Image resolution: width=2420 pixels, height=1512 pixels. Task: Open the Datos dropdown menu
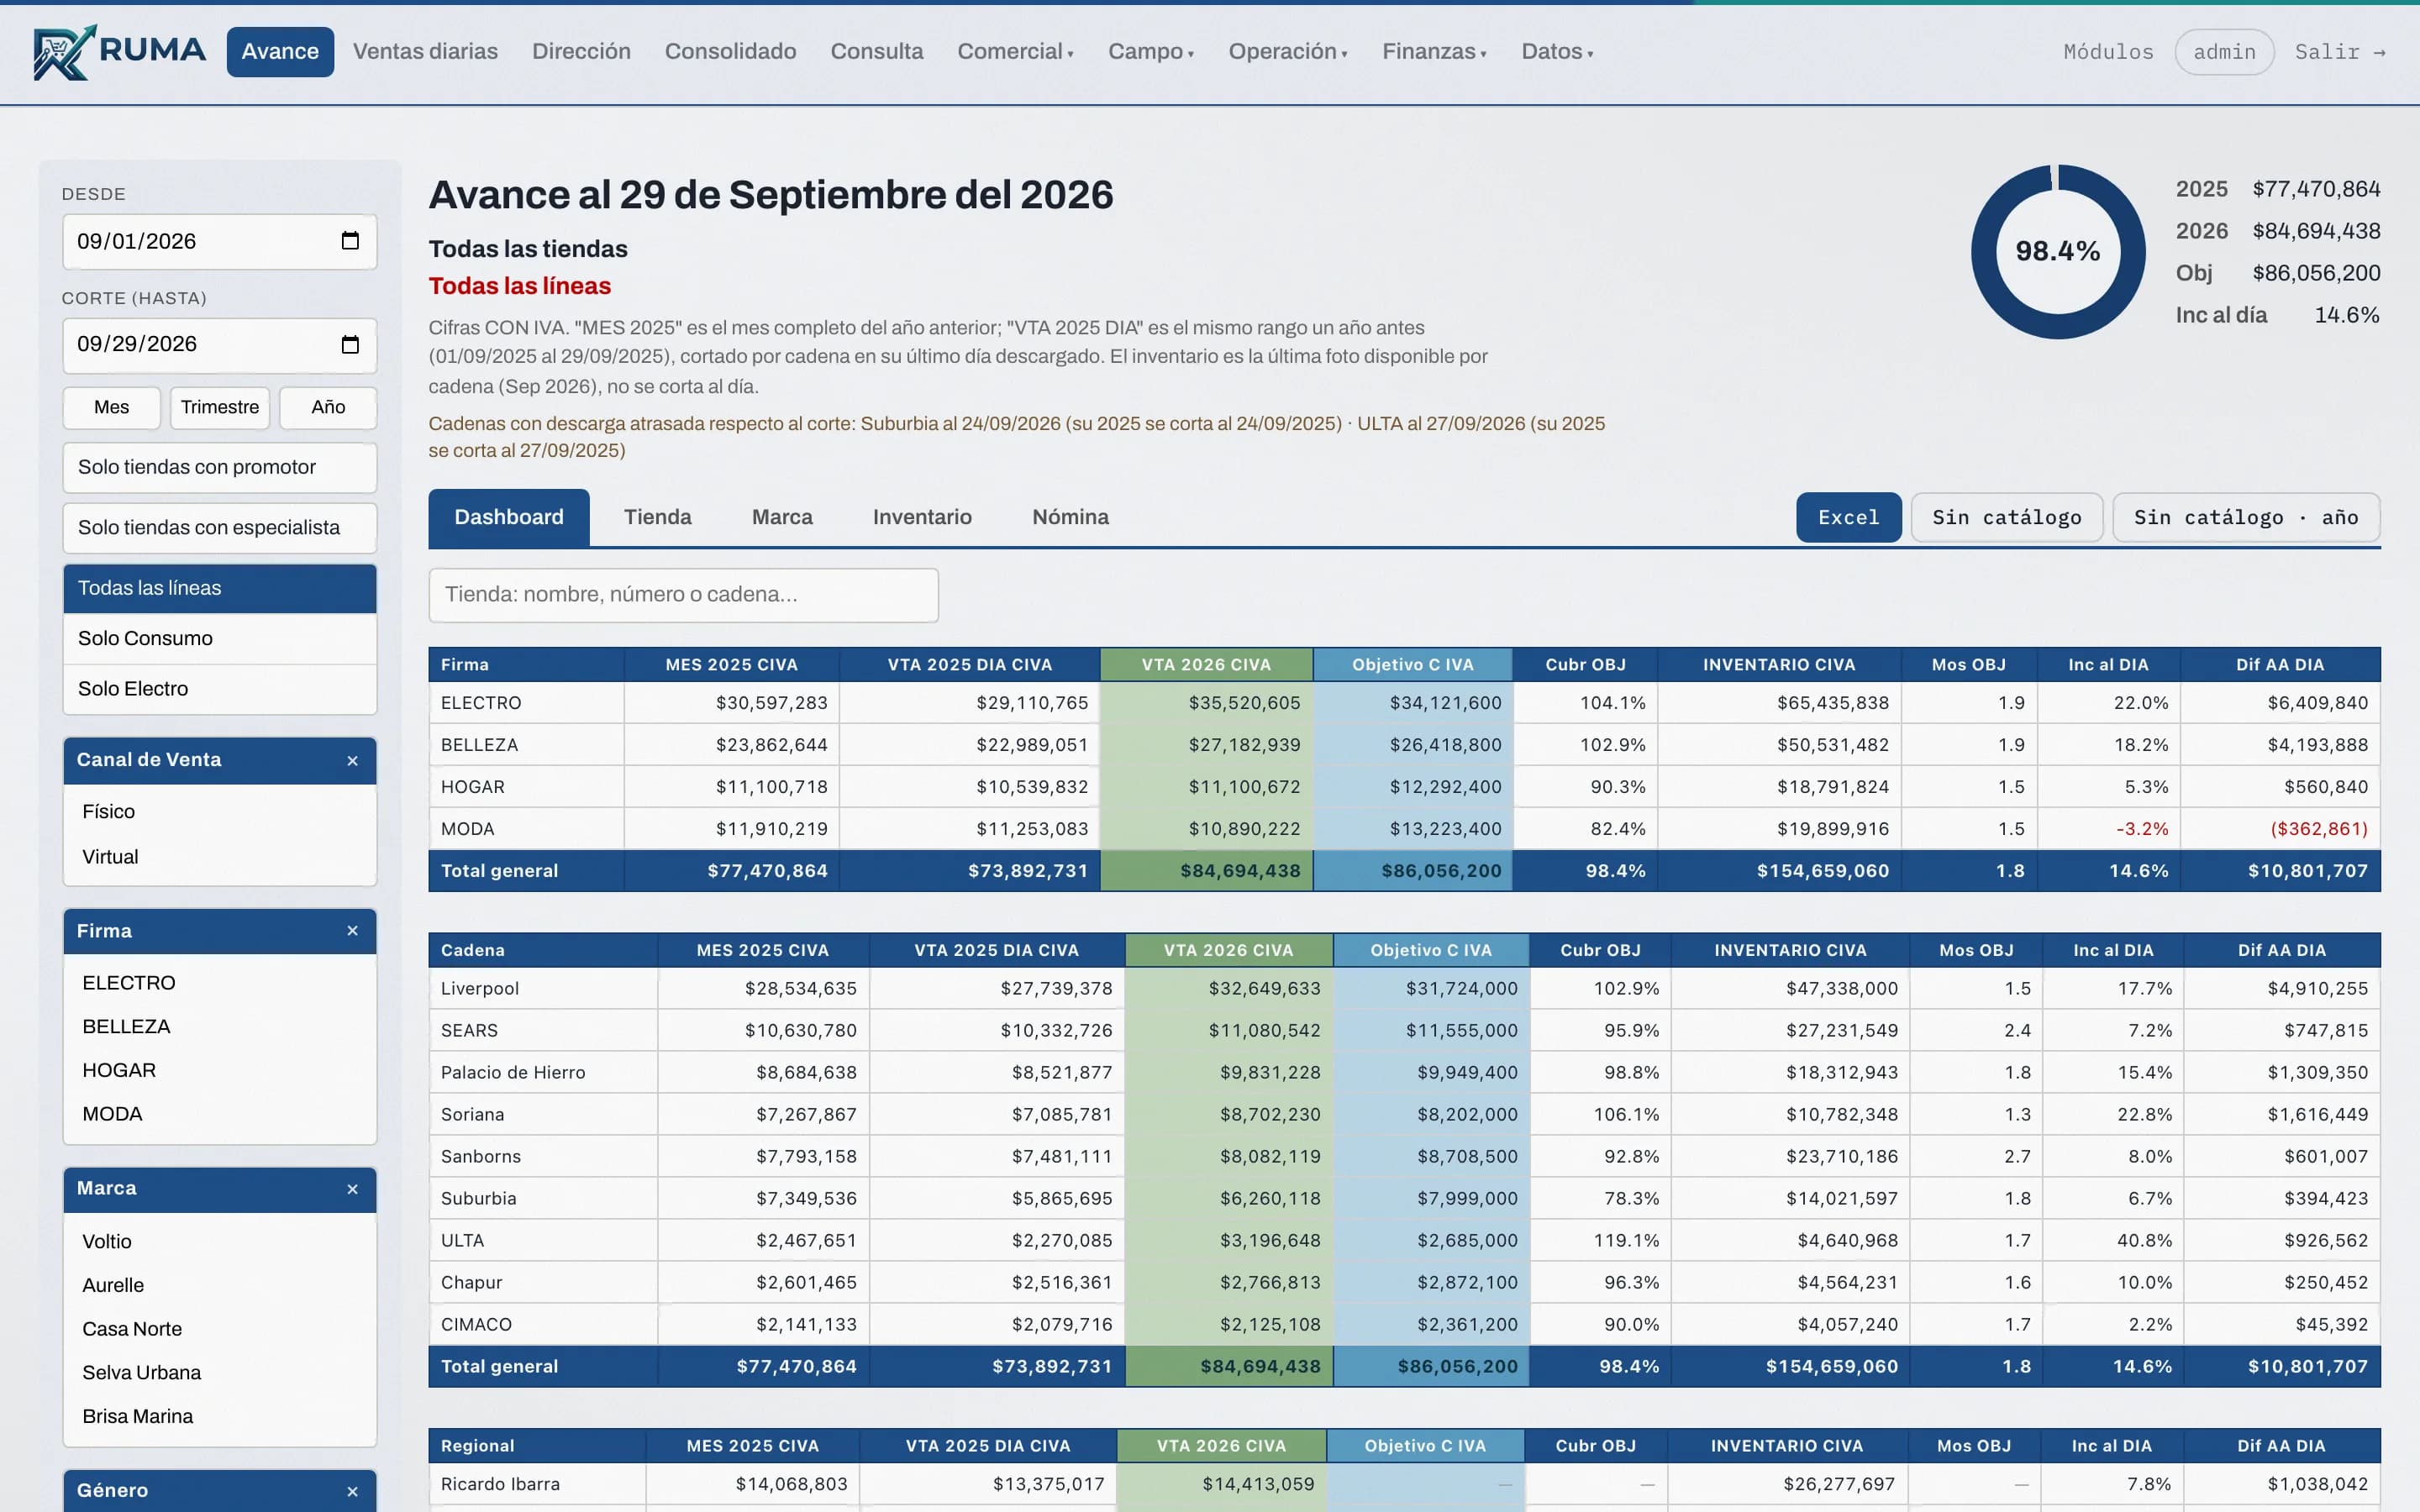click(1557, 52)
